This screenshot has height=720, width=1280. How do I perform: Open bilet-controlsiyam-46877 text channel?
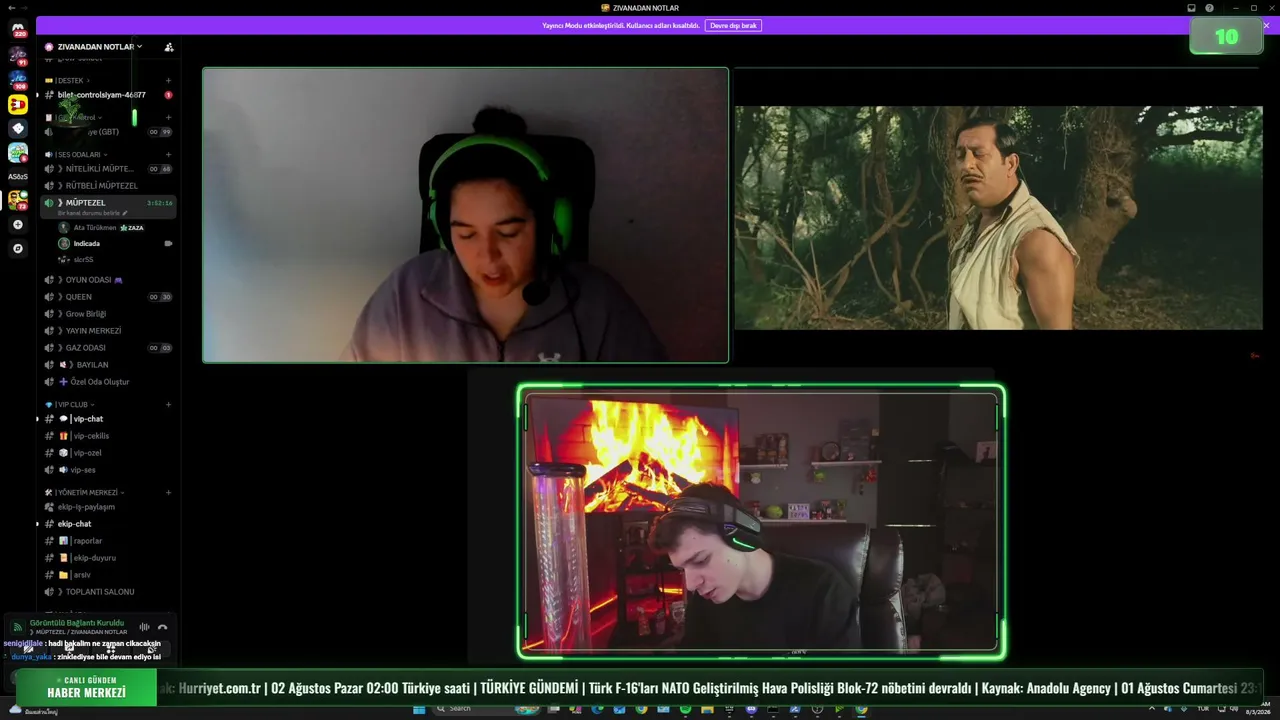coord(108,95)
